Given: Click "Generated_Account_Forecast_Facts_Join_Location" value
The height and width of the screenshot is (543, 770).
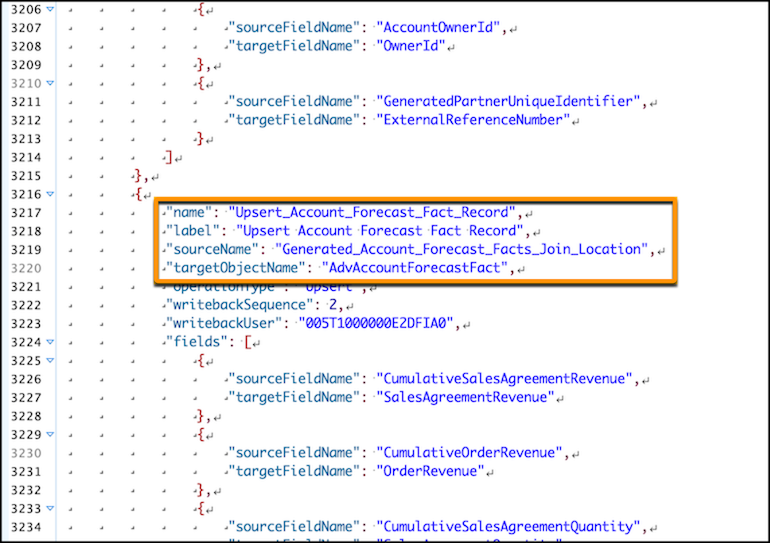Looking at the screenshot, I should 462,249.
